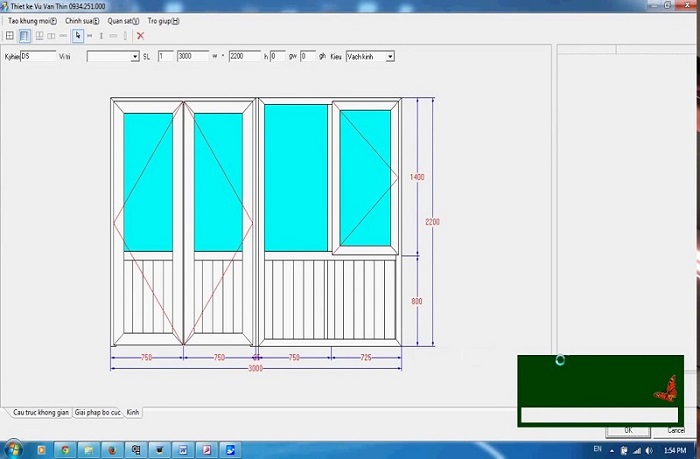Select the arrow pointer tool
This screenshot has height=459, width=700.
[x=78, y=36]
